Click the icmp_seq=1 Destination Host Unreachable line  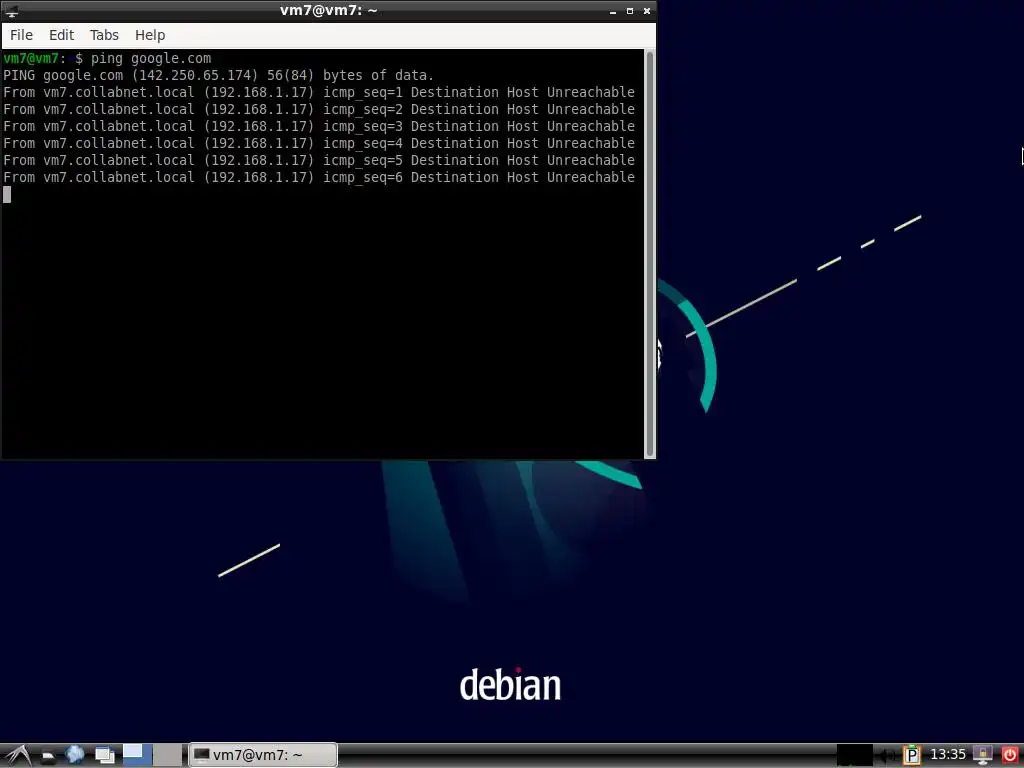coord(319,93)
